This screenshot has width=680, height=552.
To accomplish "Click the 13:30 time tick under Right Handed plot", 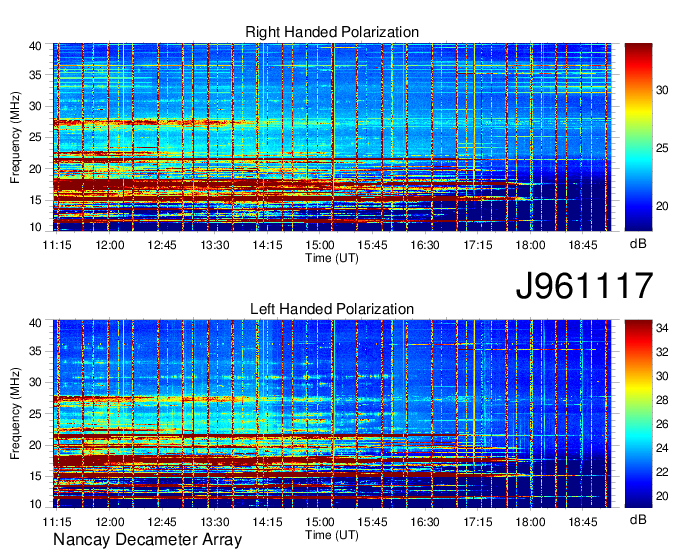I will [215, 245].
